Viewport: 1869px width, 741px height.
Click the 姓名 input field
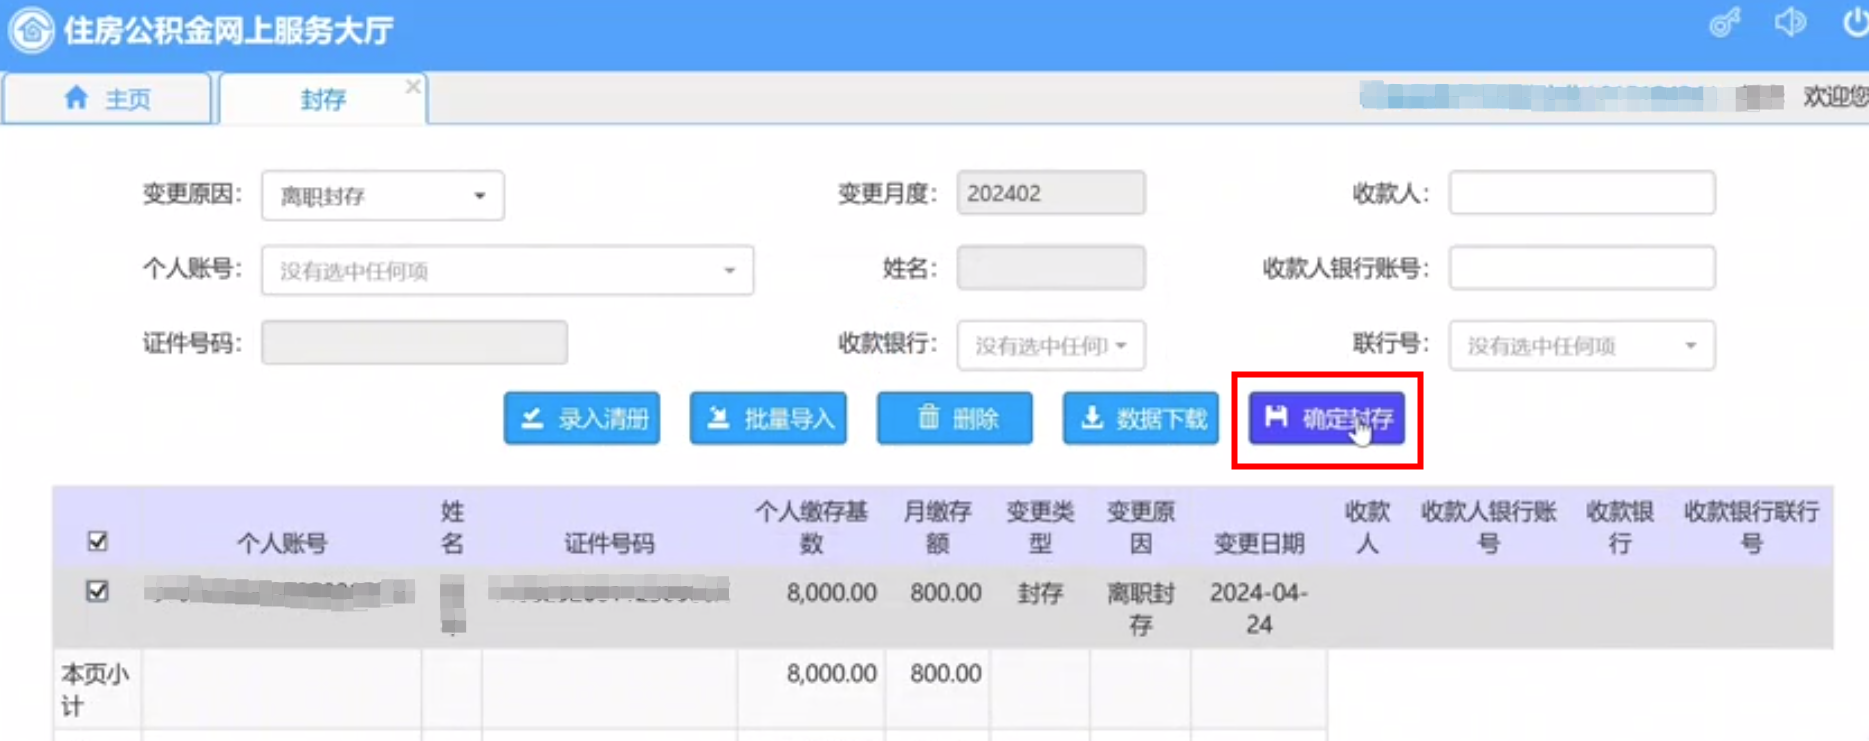pos(1051,268)
